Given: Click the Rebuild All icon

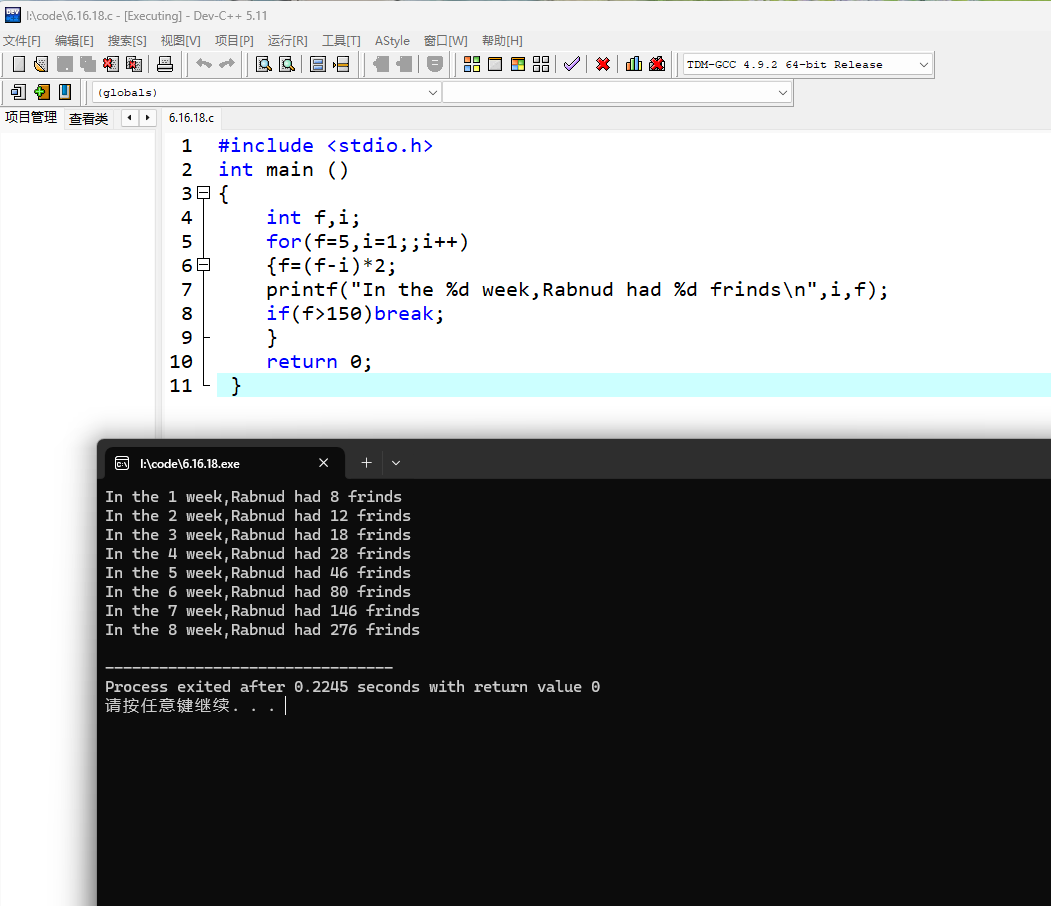Looking at the screenshot, I should coord(541,64).
